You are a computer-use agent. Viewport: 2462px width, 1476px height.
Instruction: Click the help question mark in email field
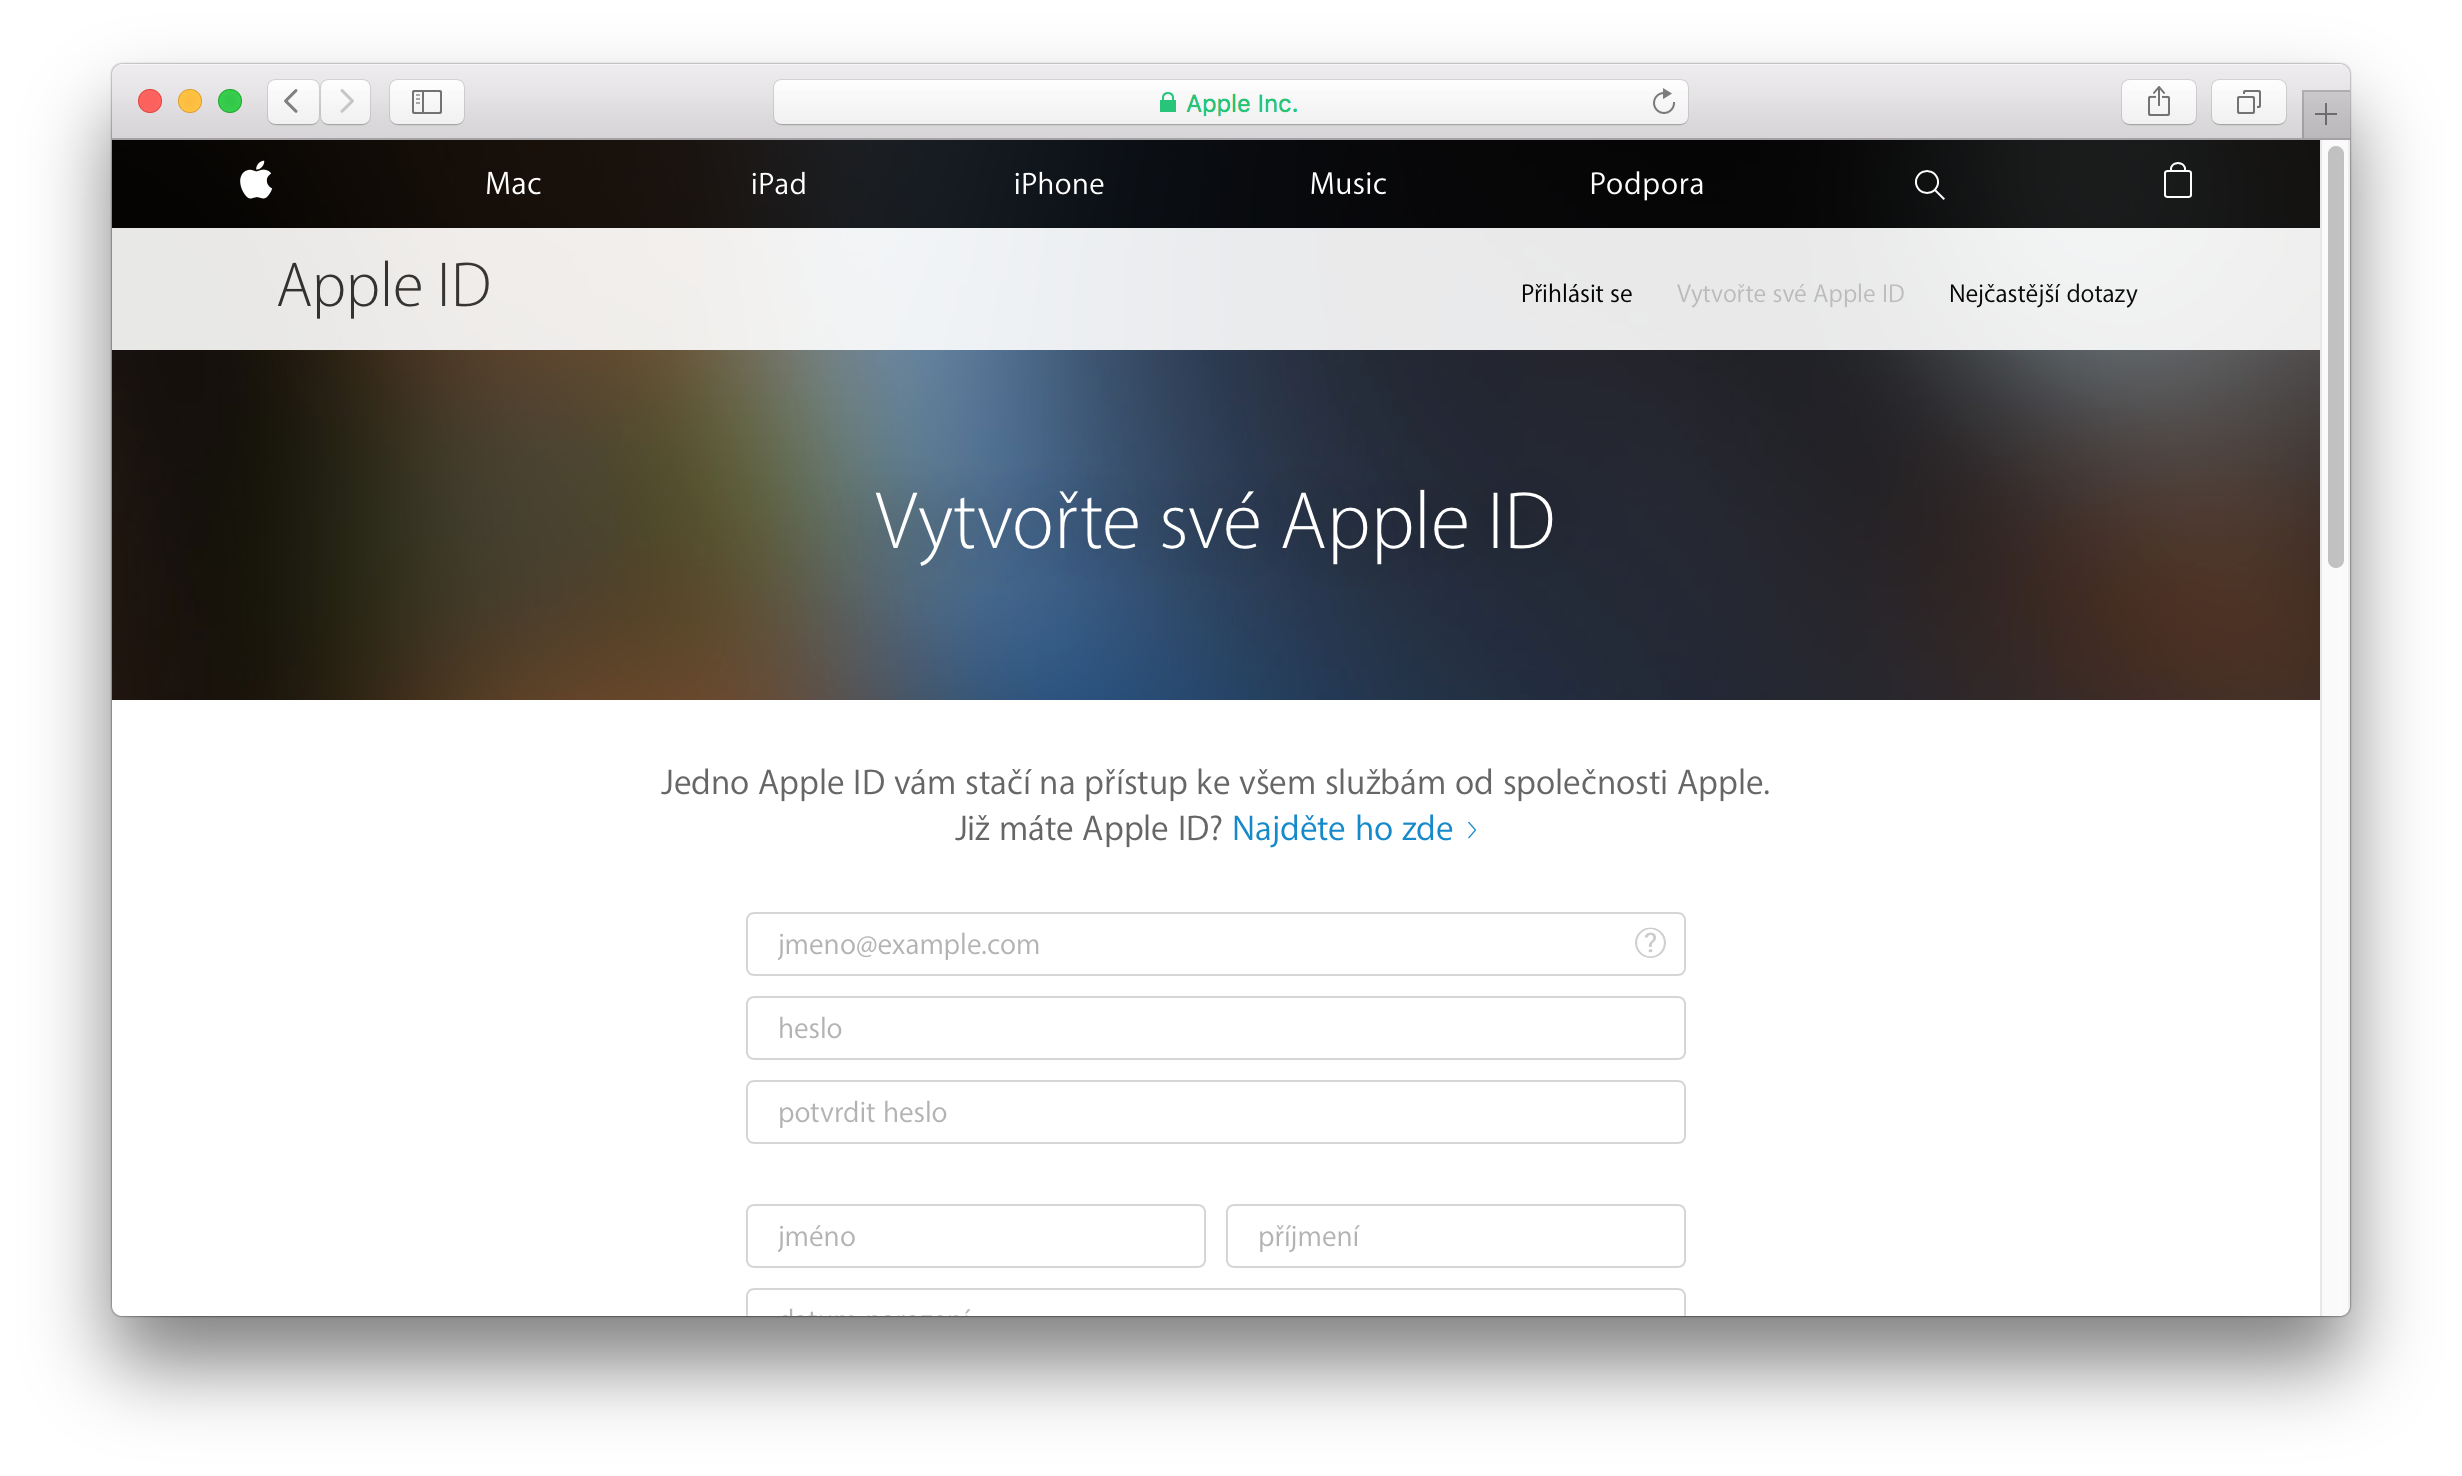click(1650, 943)
